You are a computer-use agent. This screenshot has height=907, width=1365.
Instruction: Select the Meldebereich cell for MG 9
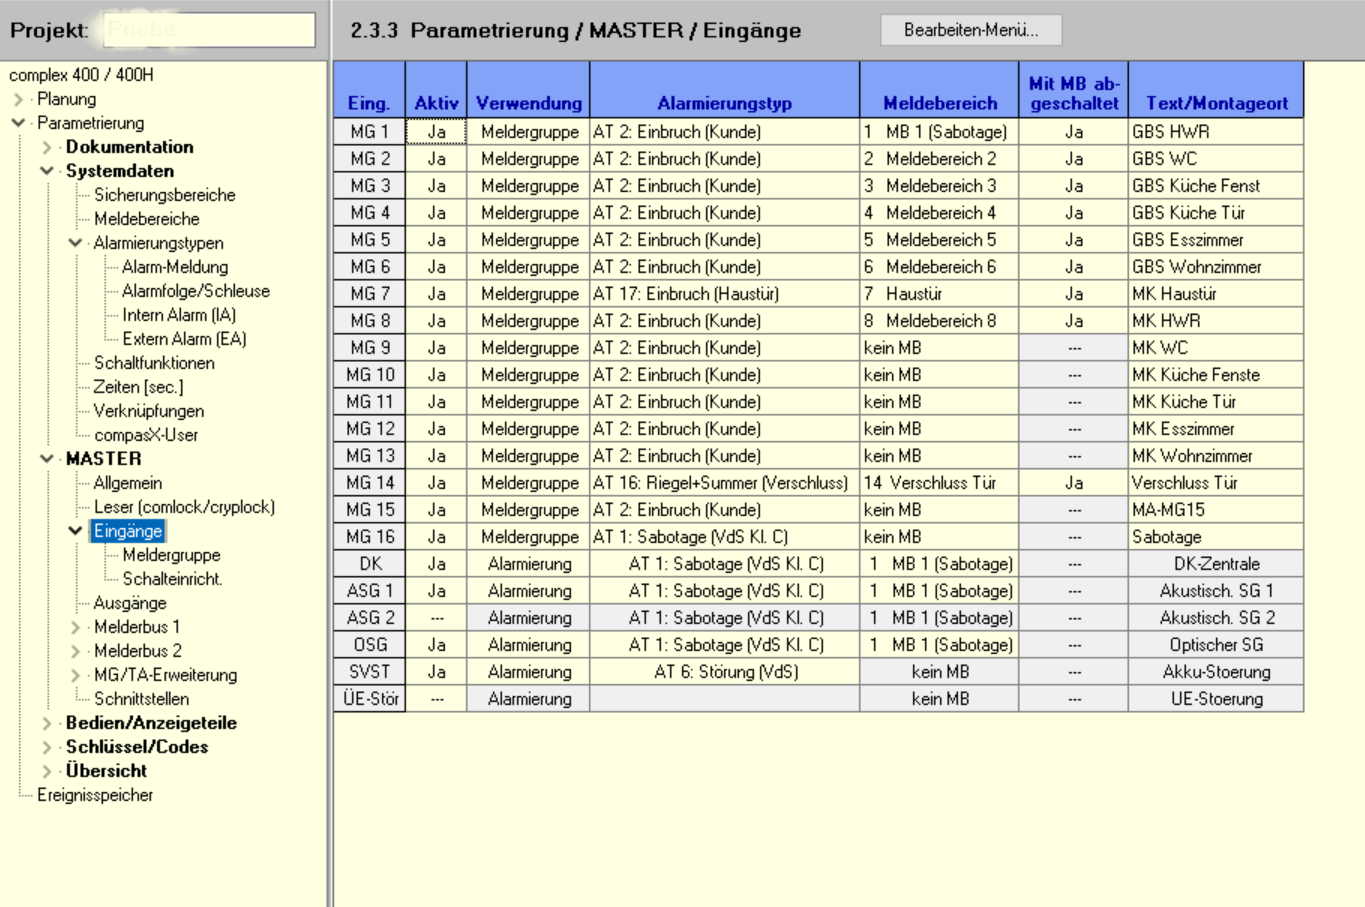point(938,348)
